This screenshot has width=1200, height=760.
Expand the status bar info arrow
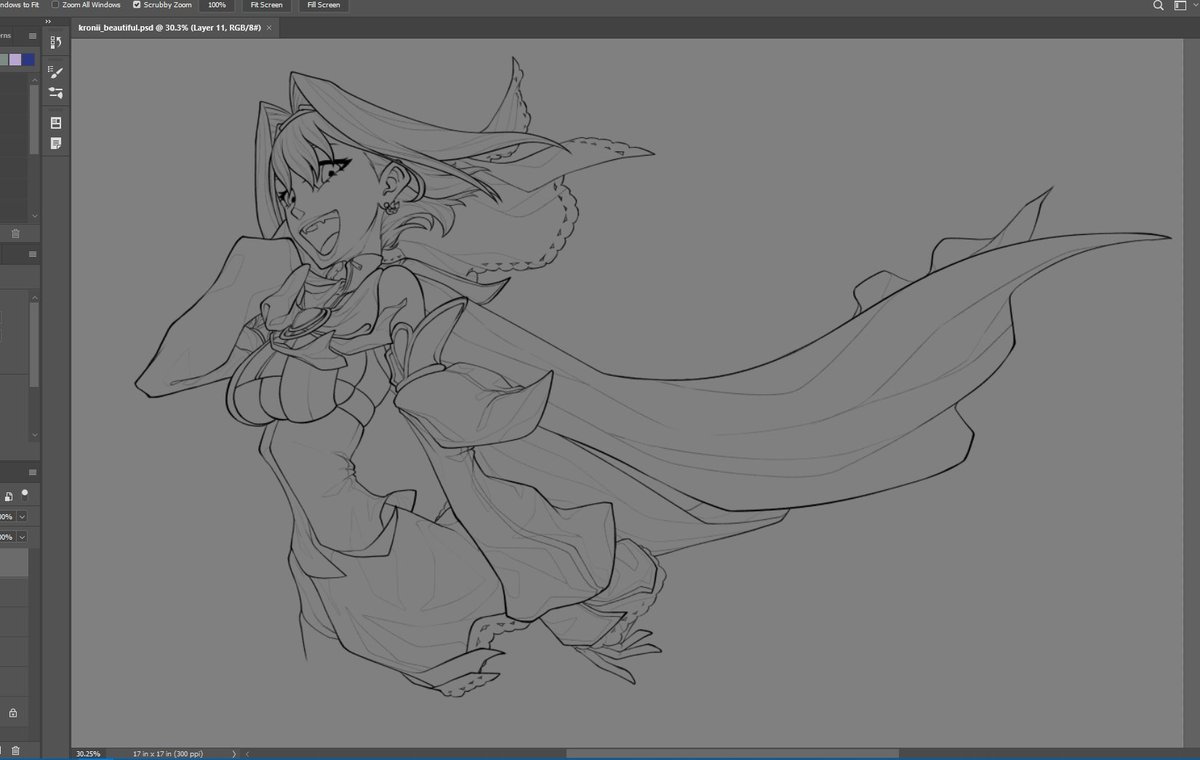click(235, 754)
